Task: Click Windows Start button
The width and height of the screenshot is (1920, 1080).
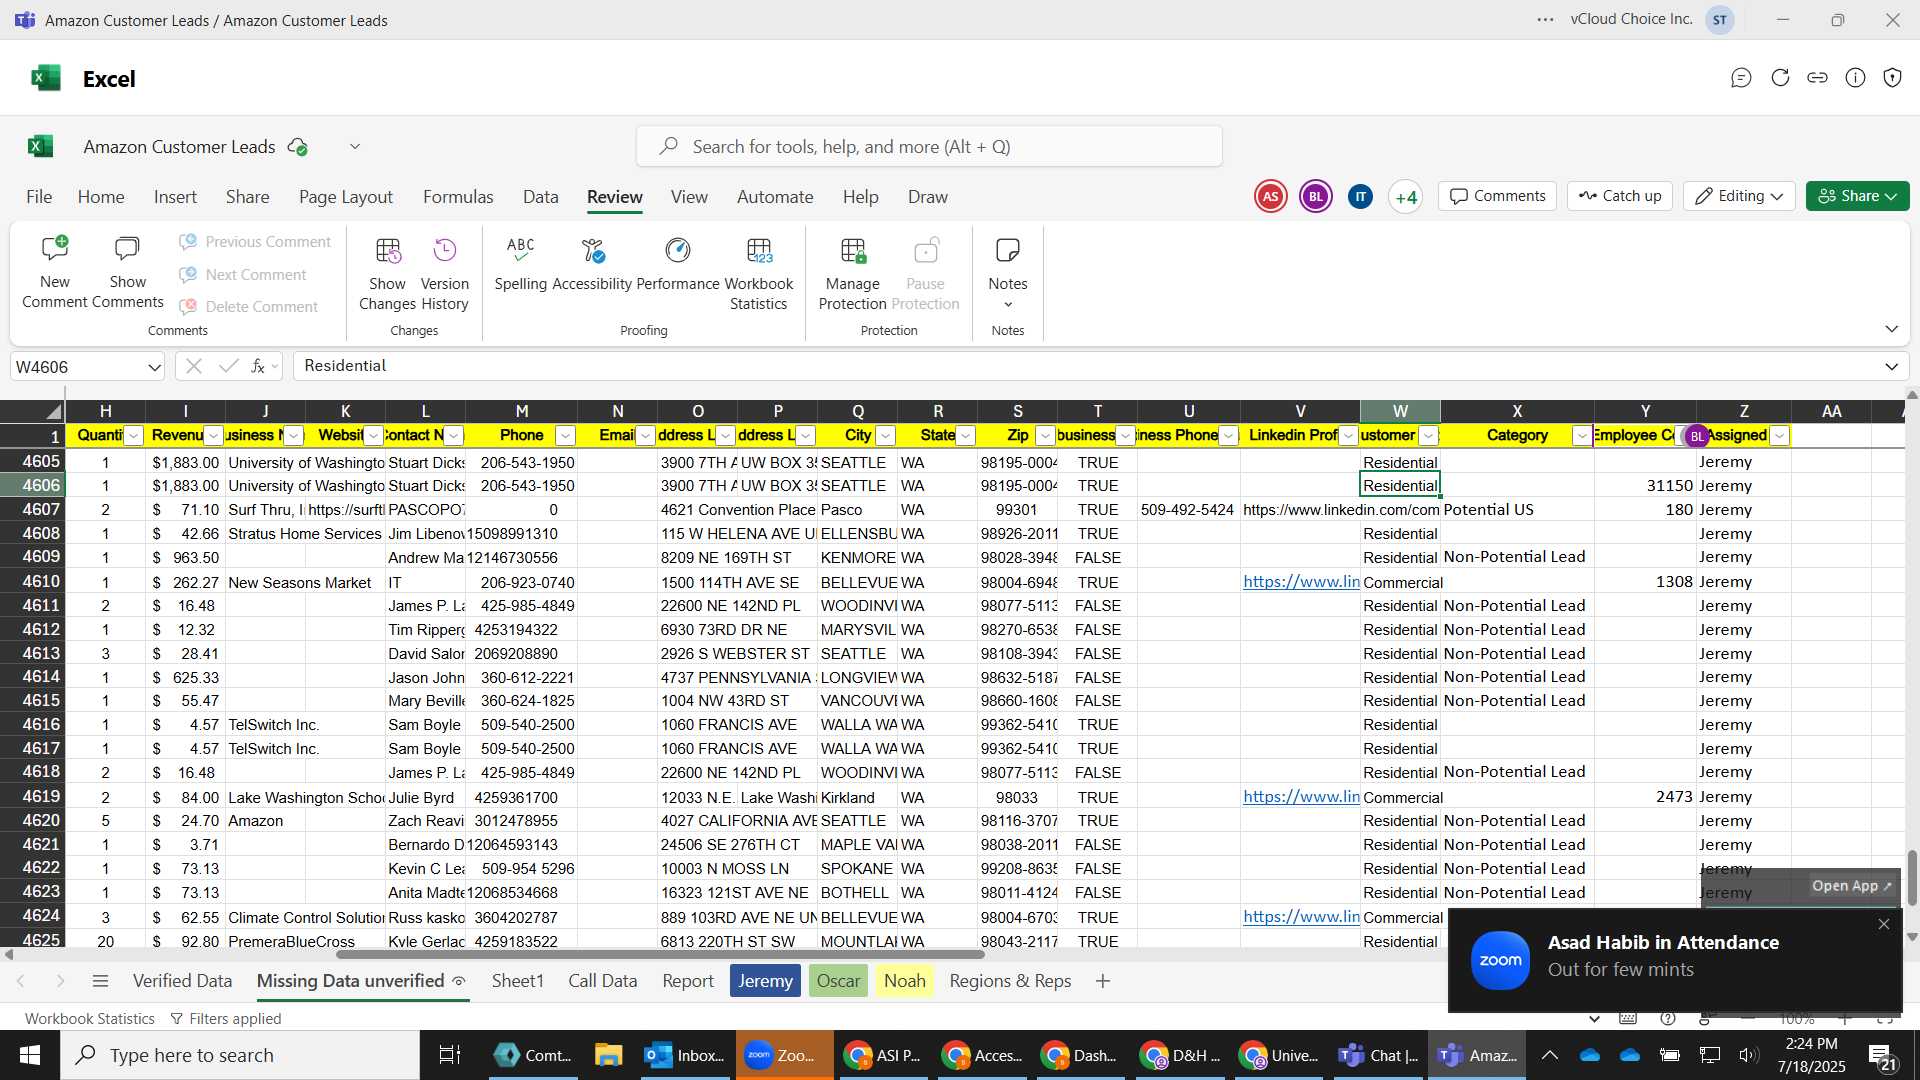Action: 30,1055
